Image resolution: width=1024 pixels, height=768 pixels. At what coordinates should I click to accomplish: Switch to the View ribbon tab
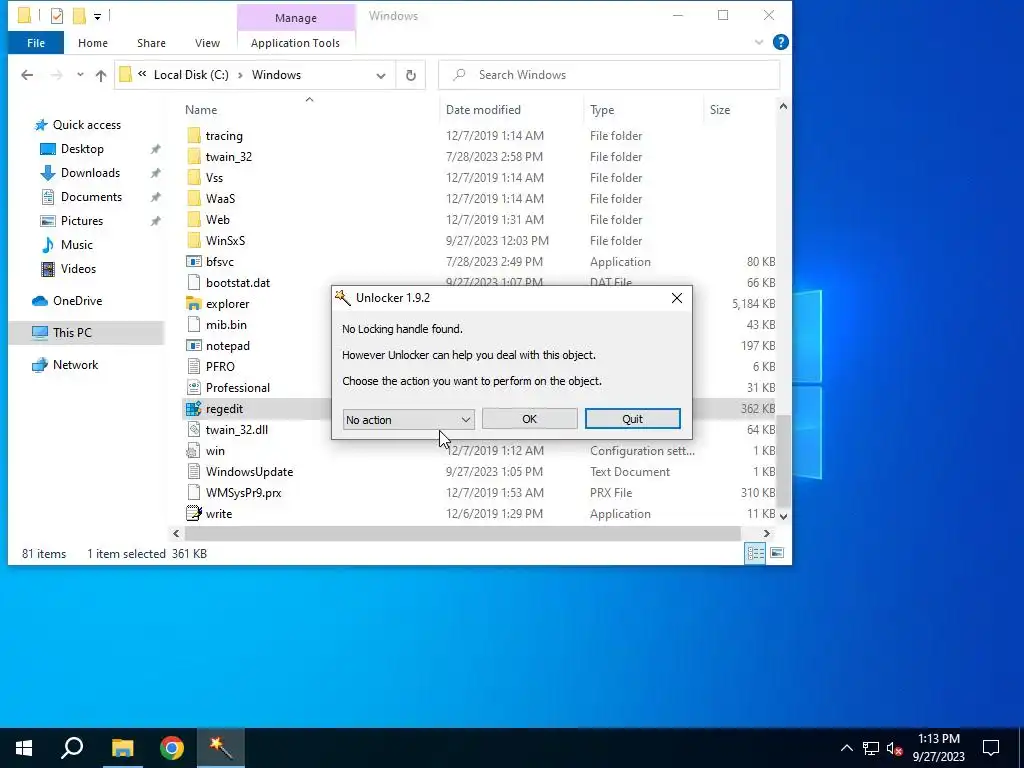pyautogui.click(x=207, y=42)
